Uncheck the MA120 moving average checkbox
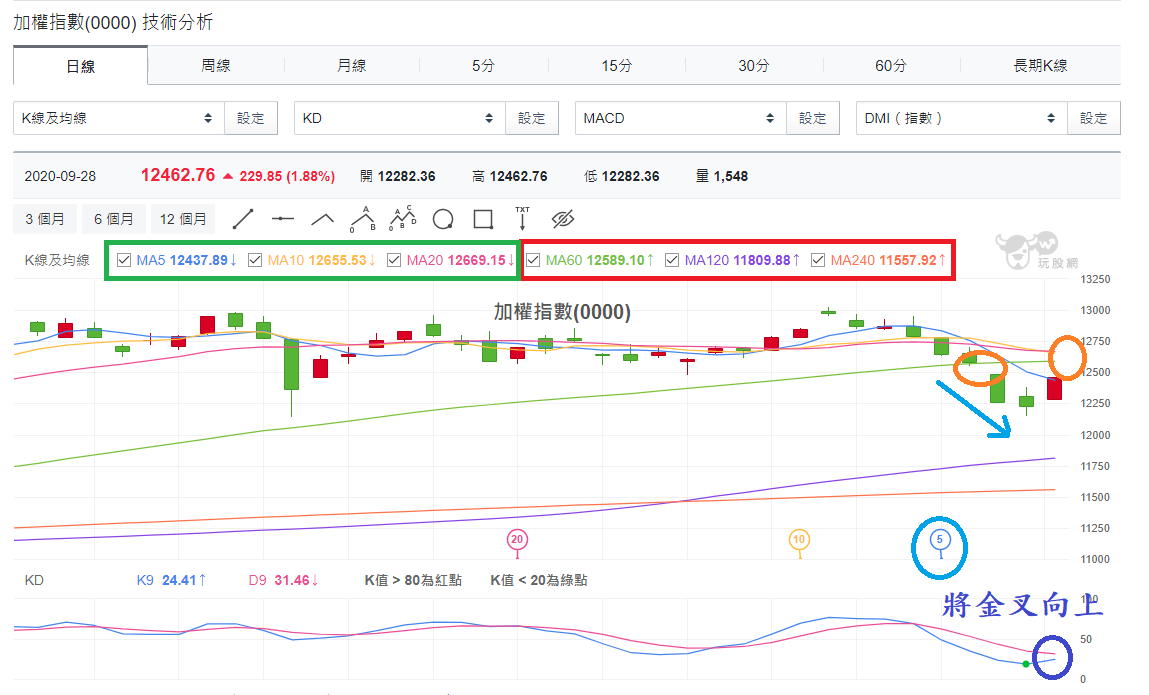Viewport: 1149px width, 695px height. [672, 260]
